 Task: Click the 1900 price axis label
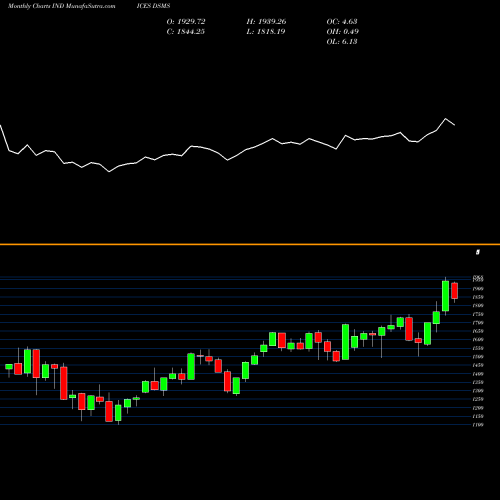coord(478,289)
